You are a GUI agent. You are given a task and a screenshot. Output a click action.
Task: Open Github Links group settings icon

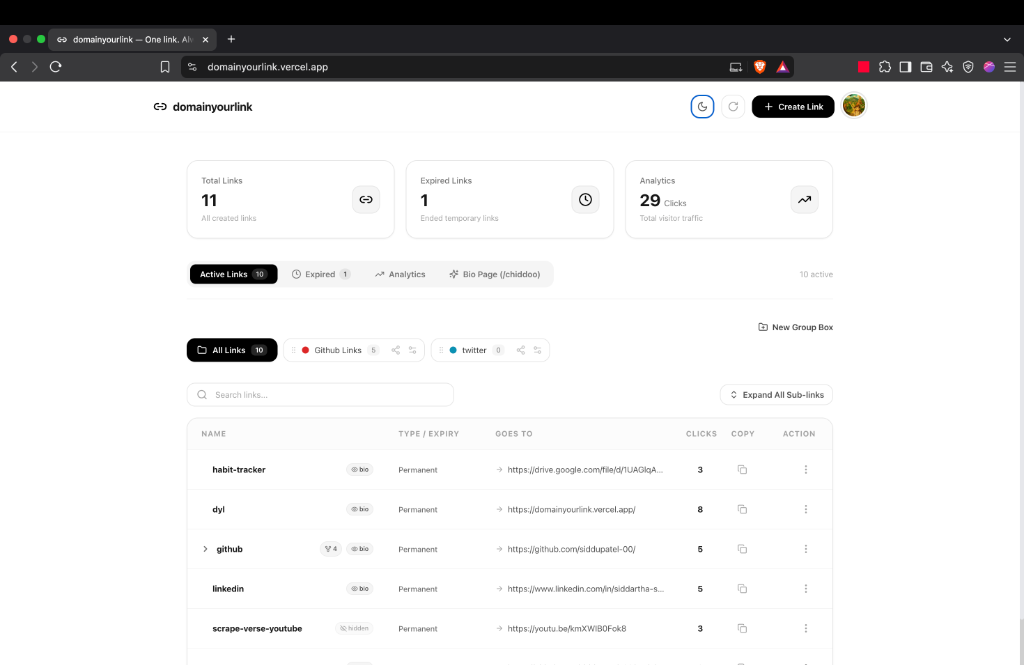413,350
